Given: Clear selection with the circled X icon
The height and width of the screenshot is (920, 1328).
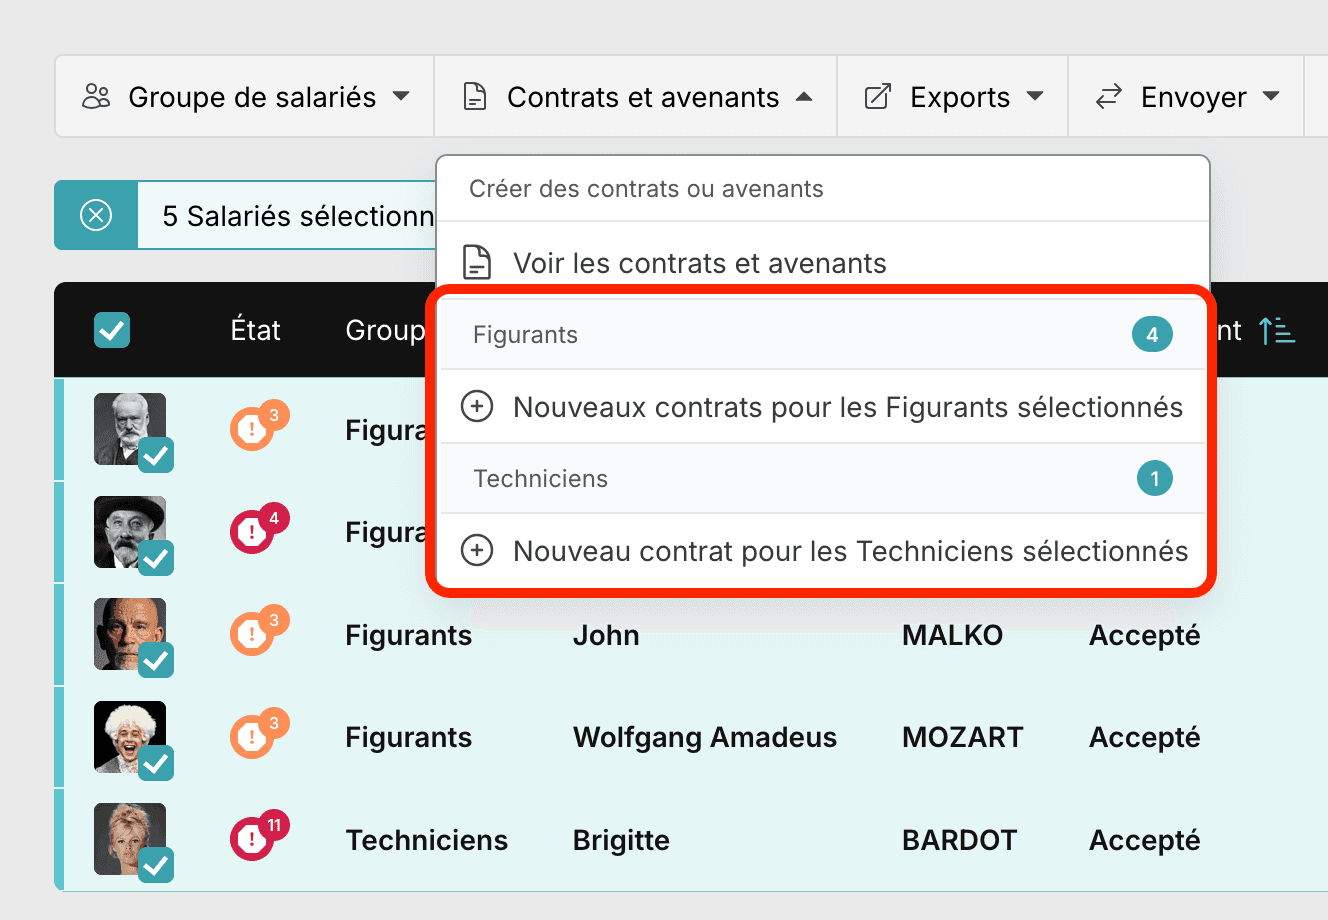Looking at the screenshot, I should (x=96, y=215).
